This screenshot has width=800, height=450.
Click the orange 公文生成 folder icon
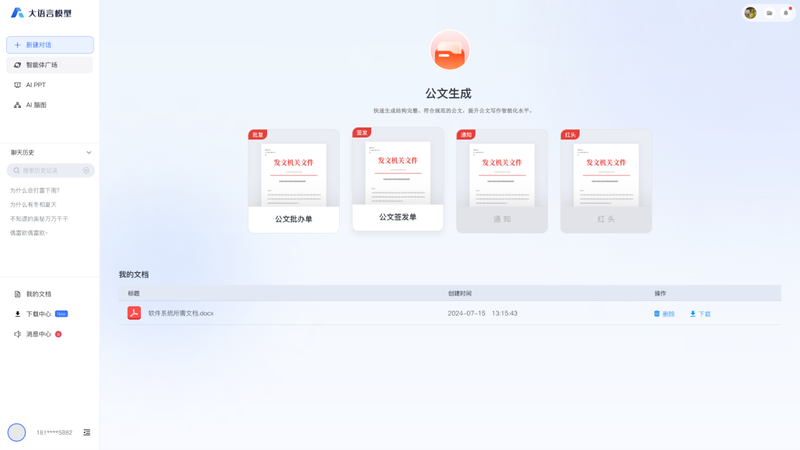449,50
